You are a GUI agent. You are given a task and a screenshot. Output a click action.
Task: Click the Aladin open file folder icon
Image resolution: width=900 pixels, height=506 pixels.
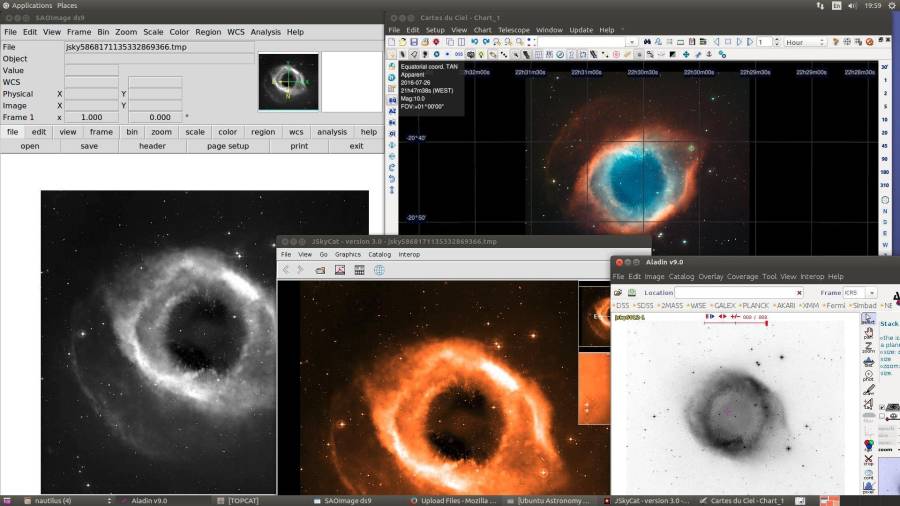619,293
